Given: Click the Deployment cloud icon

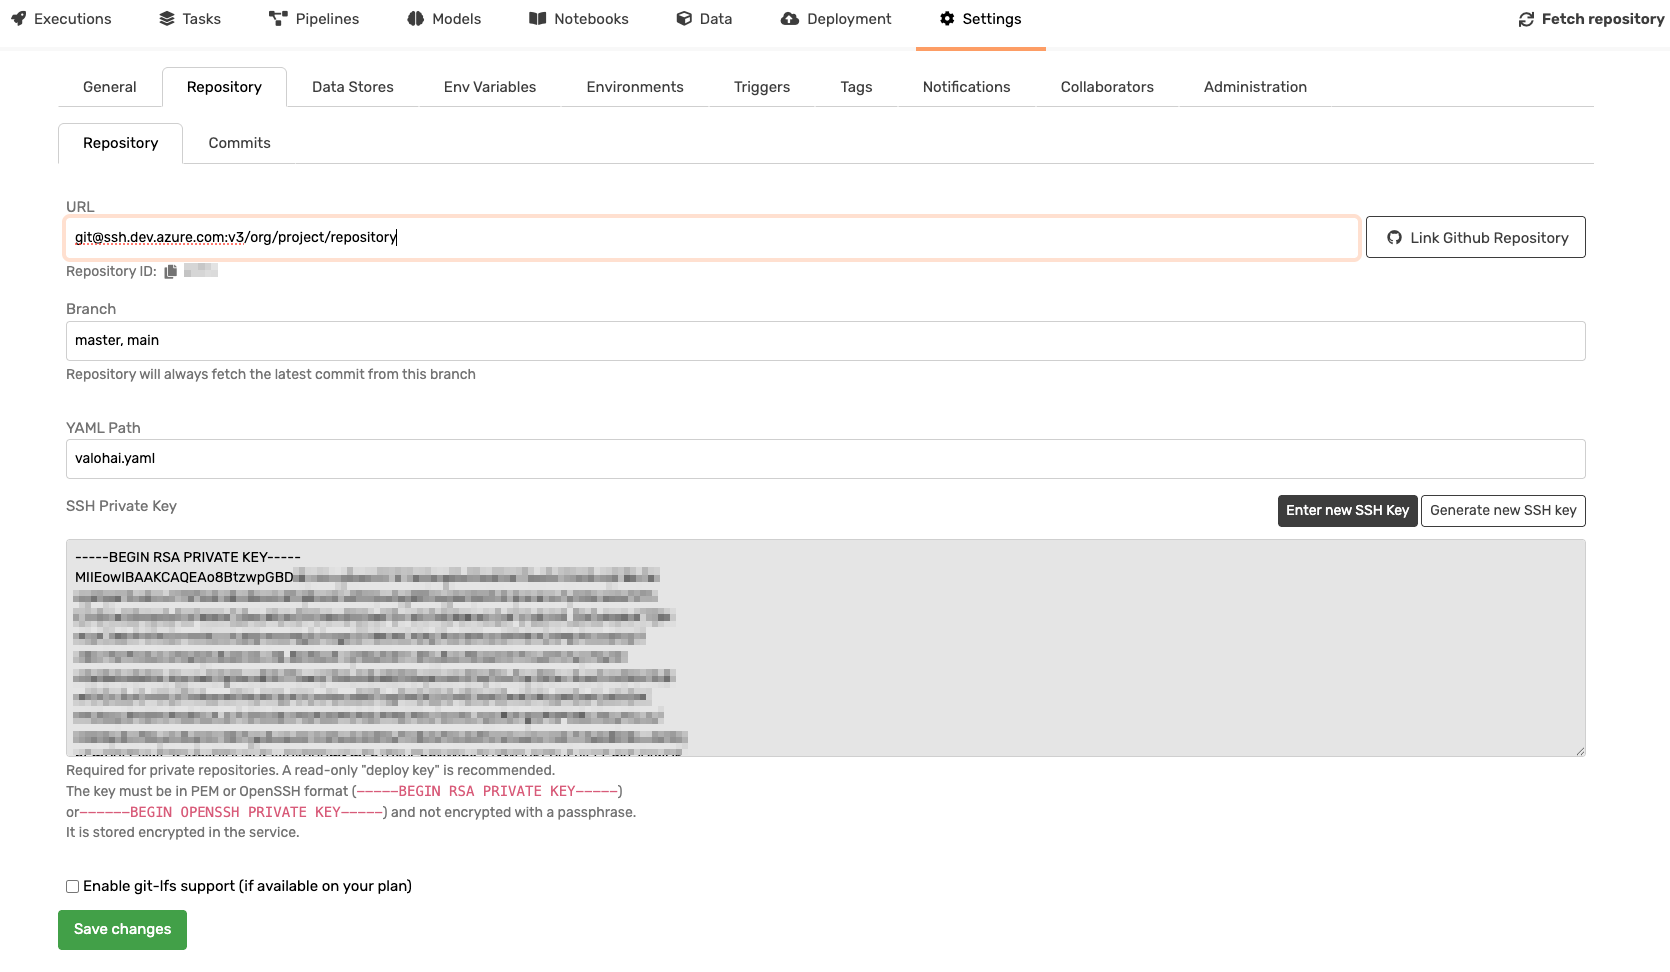Looking at the screenshot, I should tap(790, 19).
